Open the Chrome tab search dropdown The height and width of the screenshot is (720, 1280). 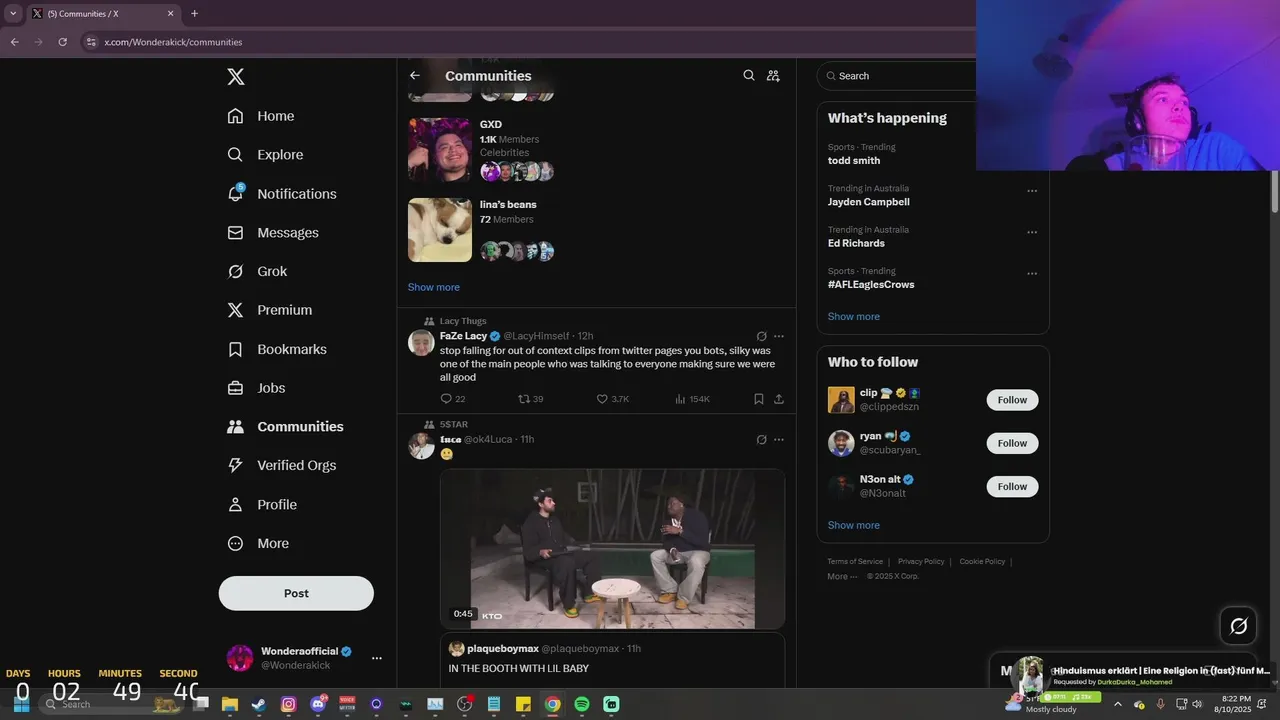pos(13,14)
